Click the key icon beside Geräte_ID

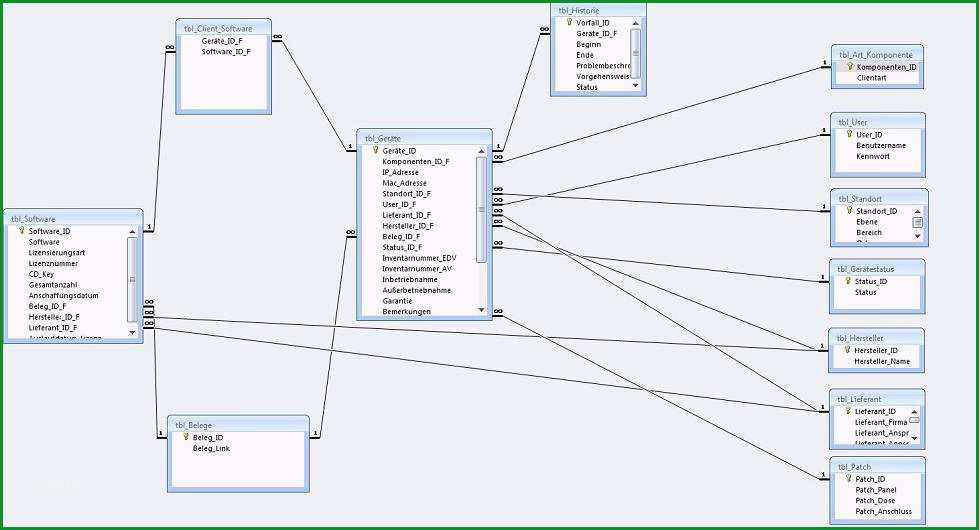click(375, 150)
